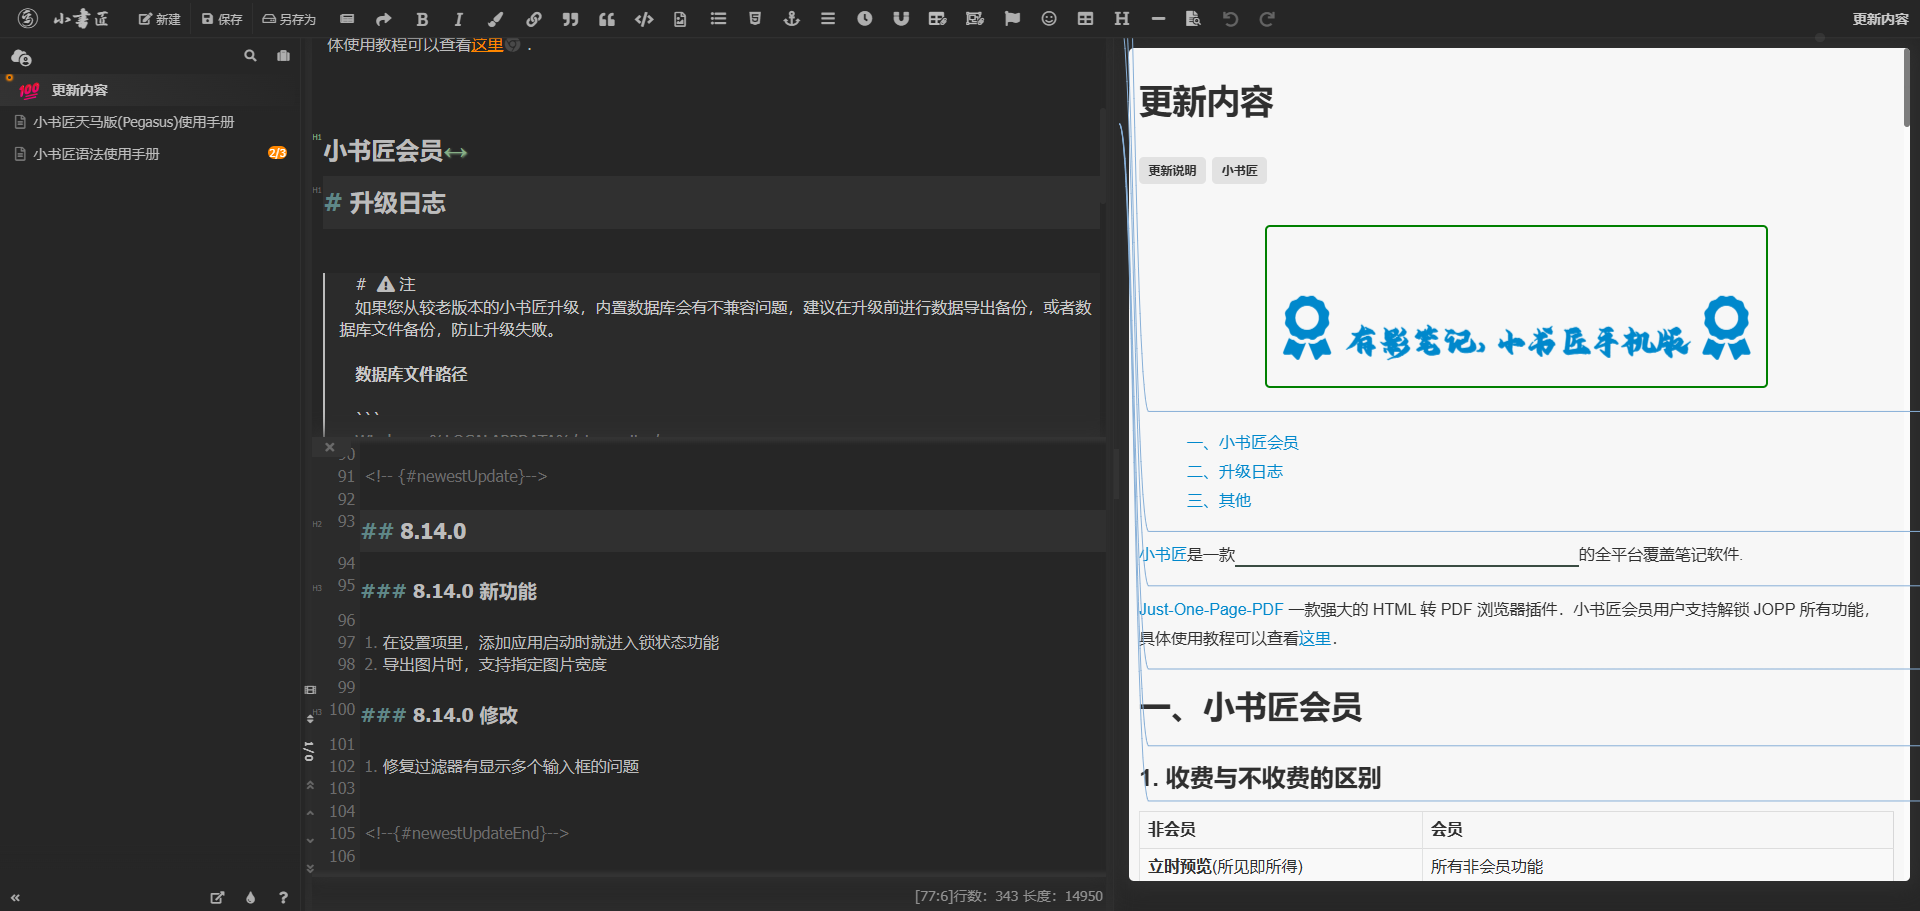
Task: Jump to bottom with the double down chevron
Action: coord(310,868)
